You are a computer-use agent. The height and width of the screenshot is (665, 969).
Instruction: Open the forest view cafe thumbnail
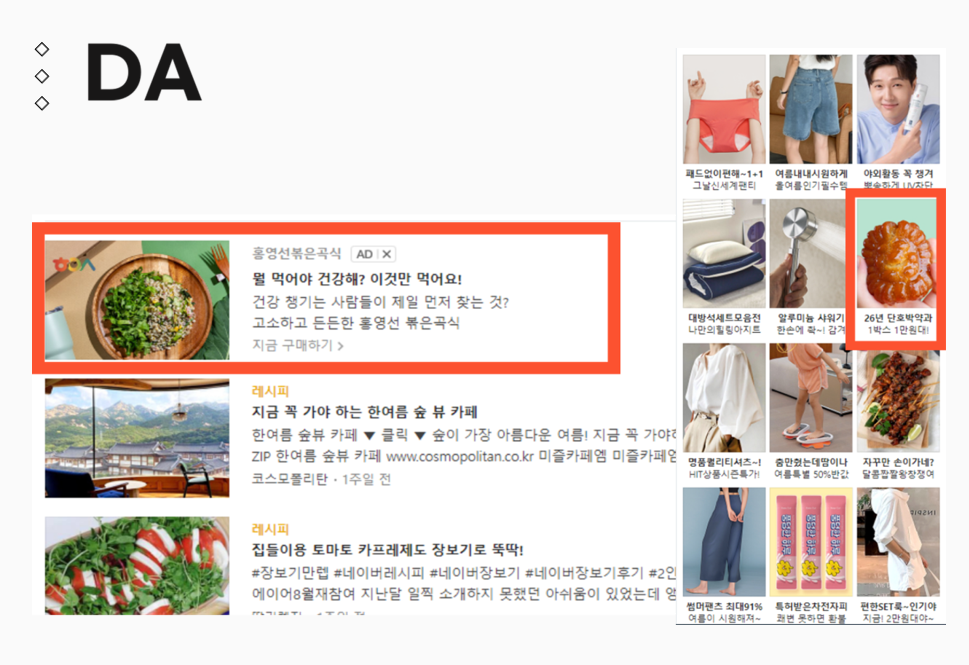pyautogui.click(x=137, y=438)
